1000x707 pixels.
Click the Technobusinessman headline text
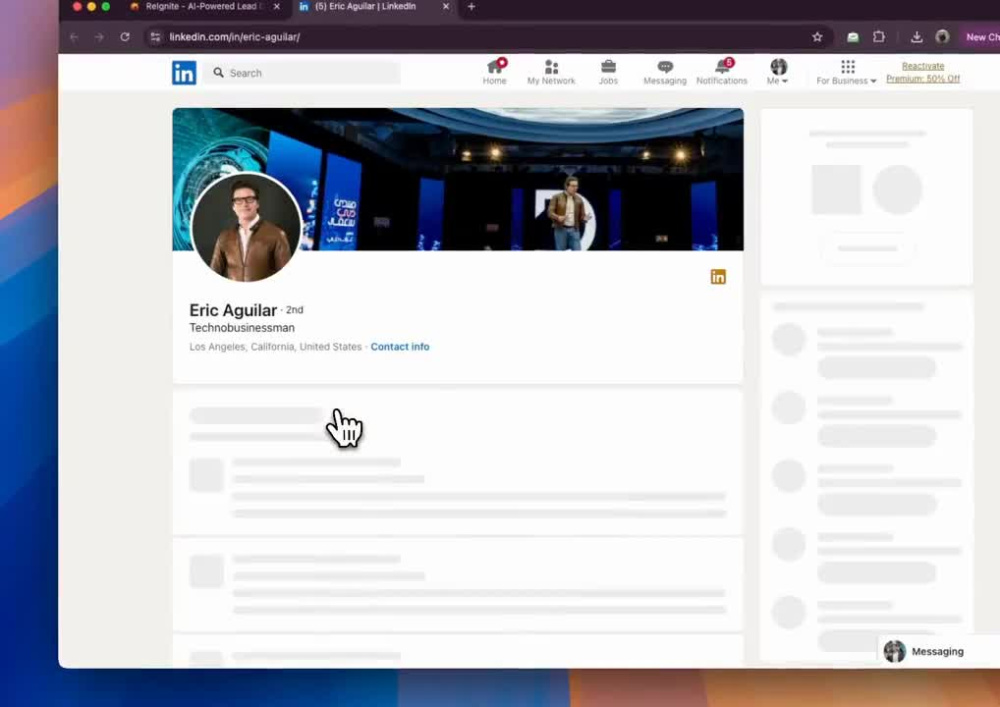[242, 328]
